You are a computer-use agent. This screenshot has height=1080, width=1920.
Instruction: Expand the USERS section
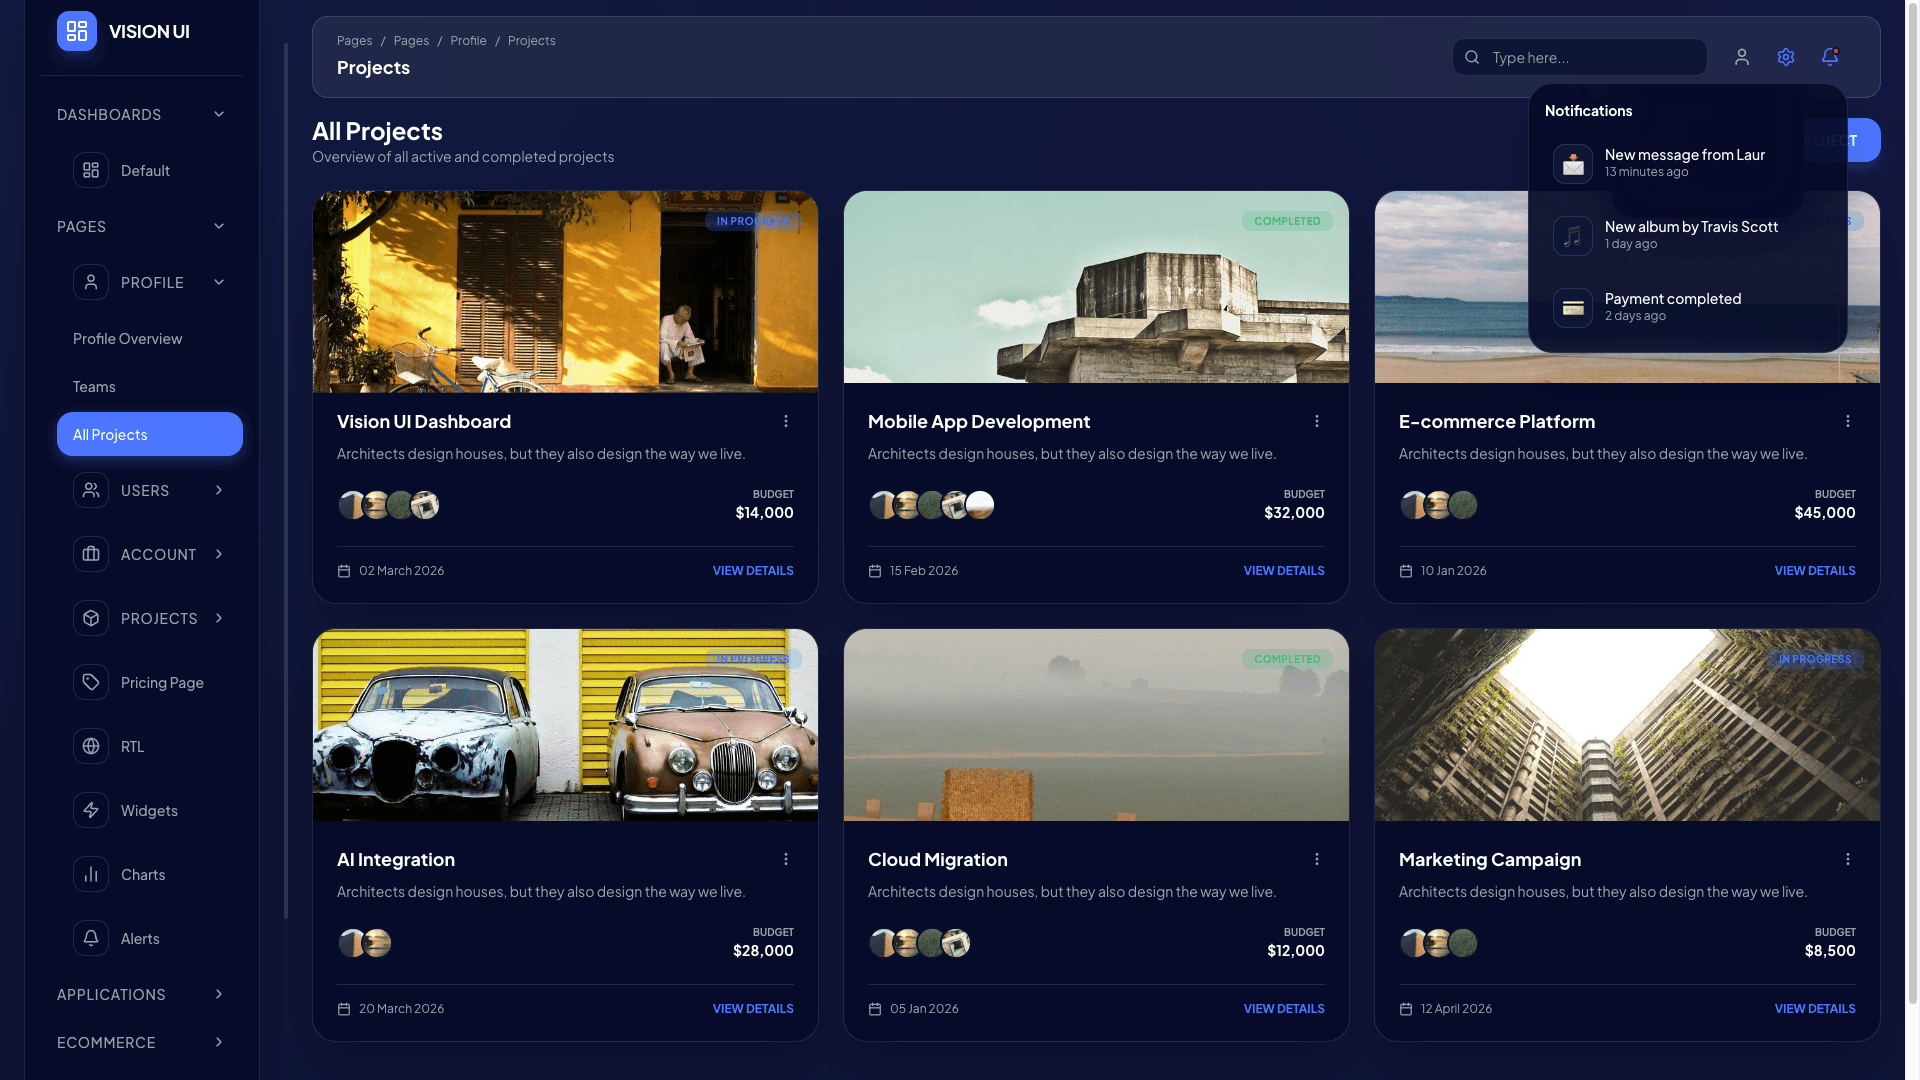(x=219, y=490)
